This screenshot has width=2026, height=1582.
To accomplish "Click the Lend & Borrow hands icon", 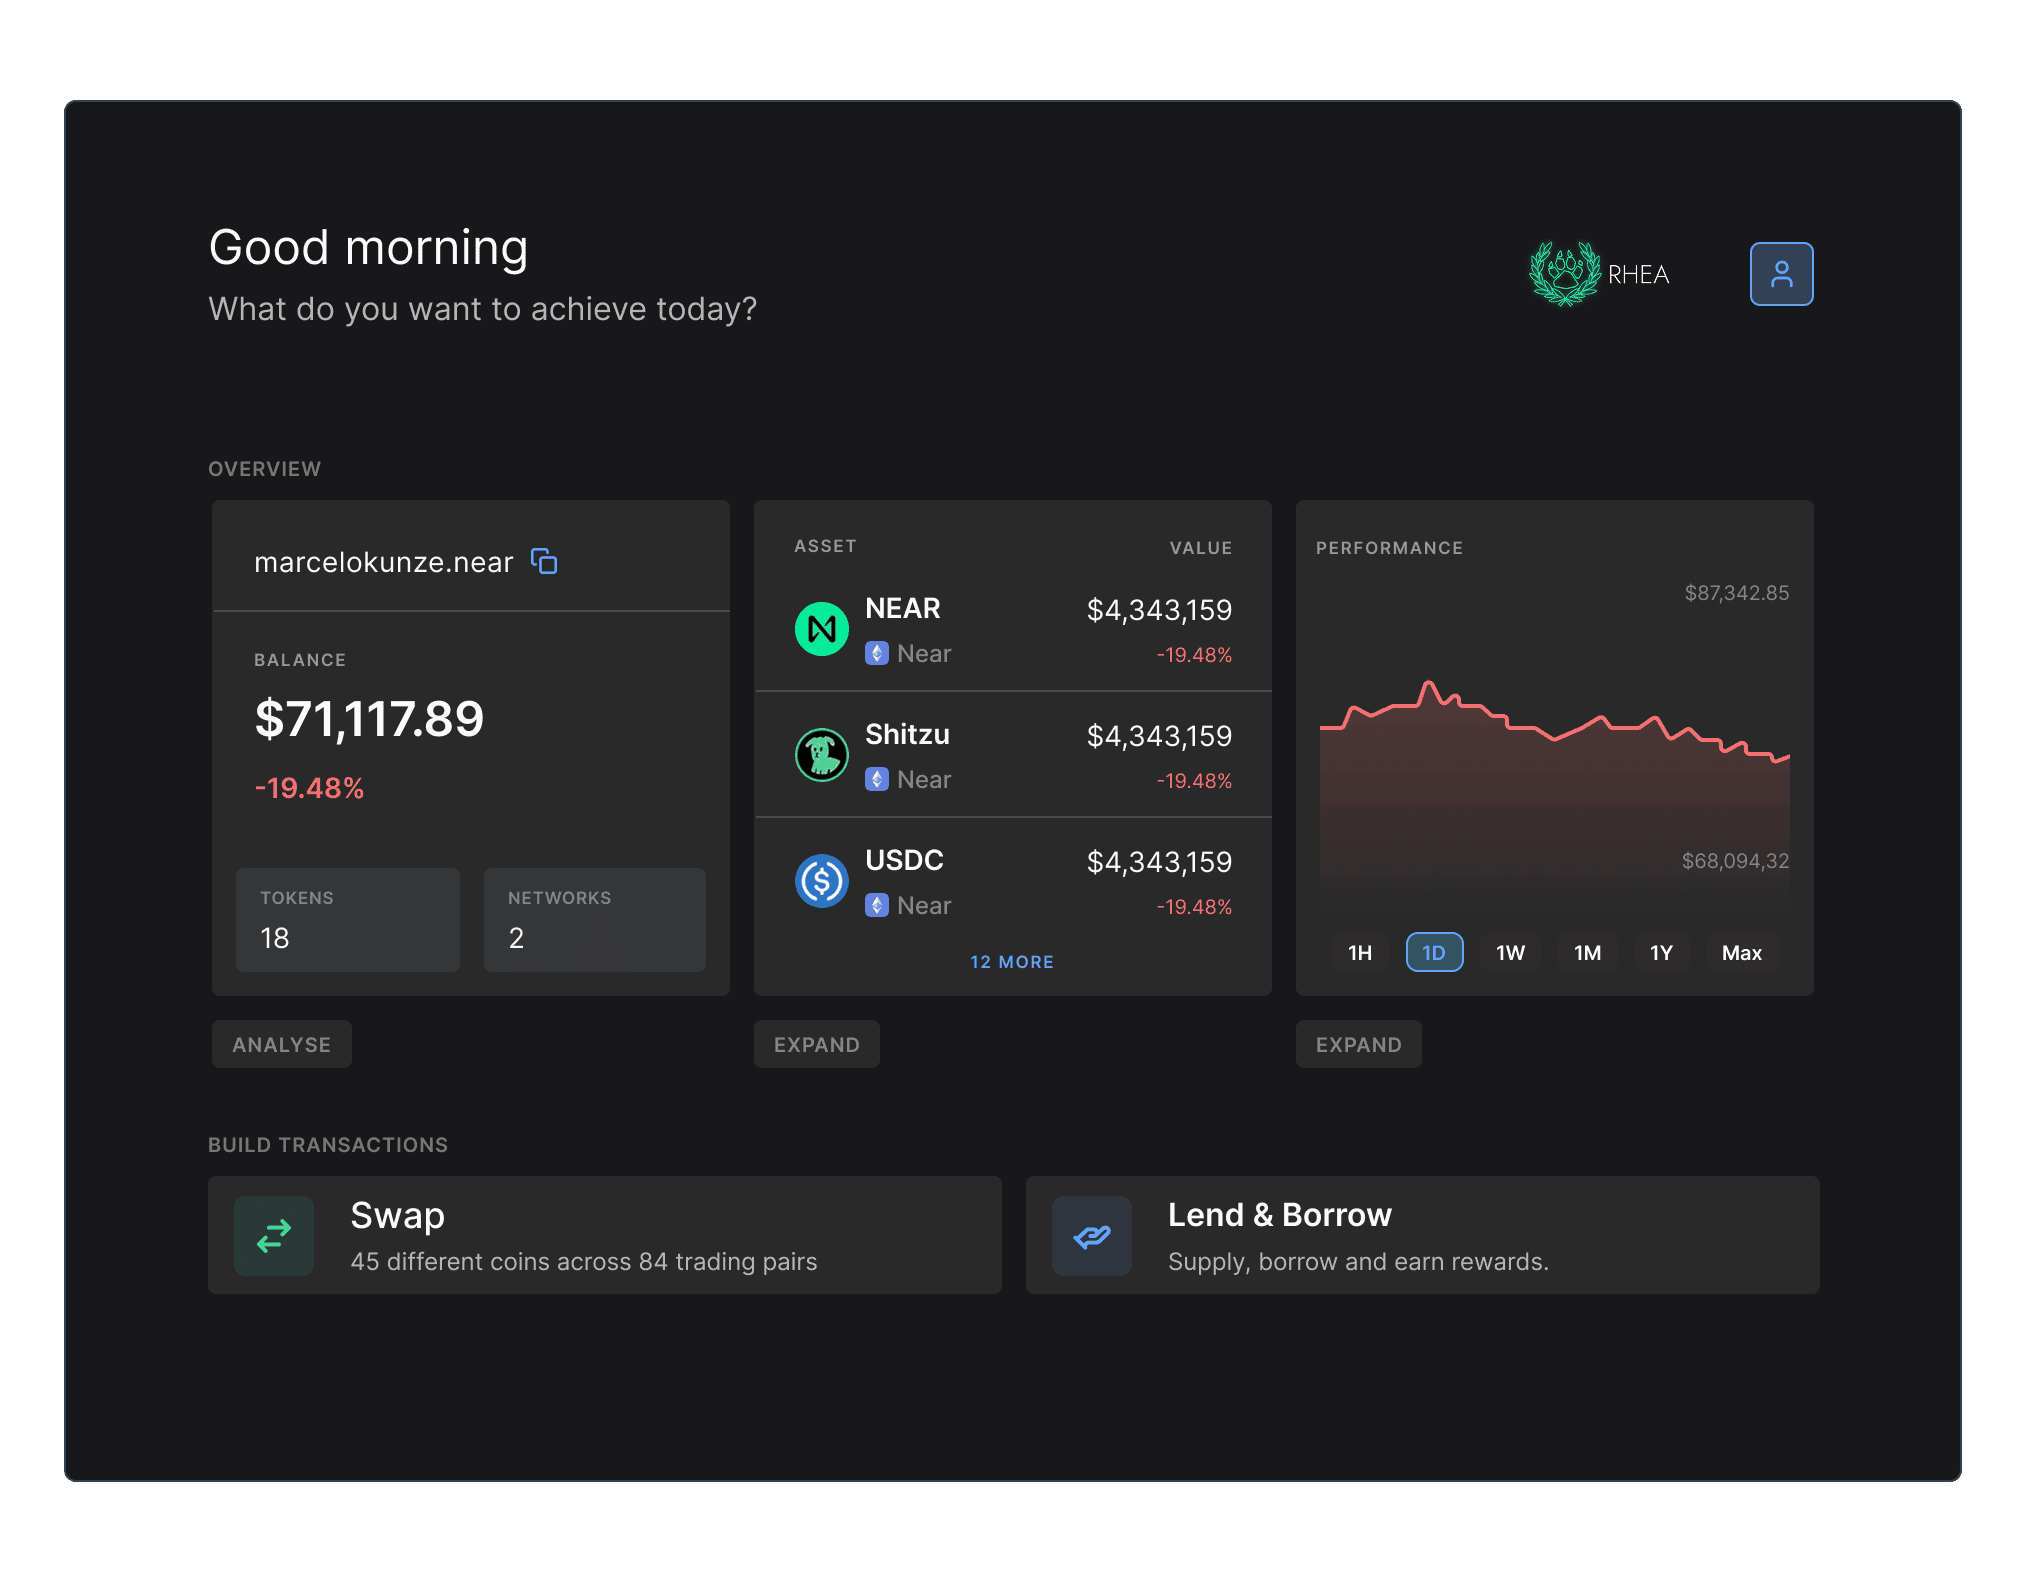I will point(1092,1236).
